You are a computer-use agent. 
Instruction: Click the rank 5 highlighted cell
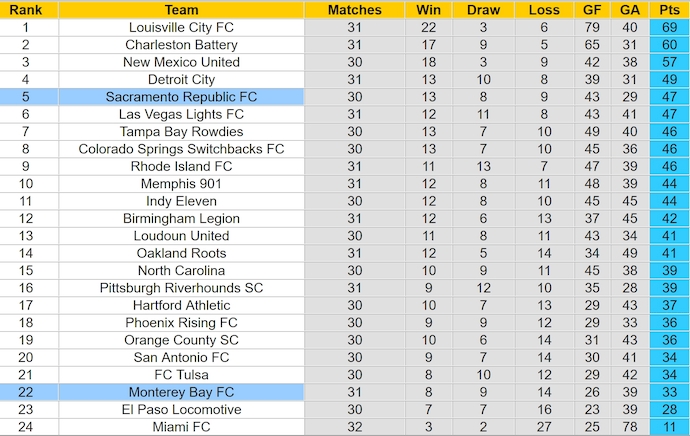25,97
